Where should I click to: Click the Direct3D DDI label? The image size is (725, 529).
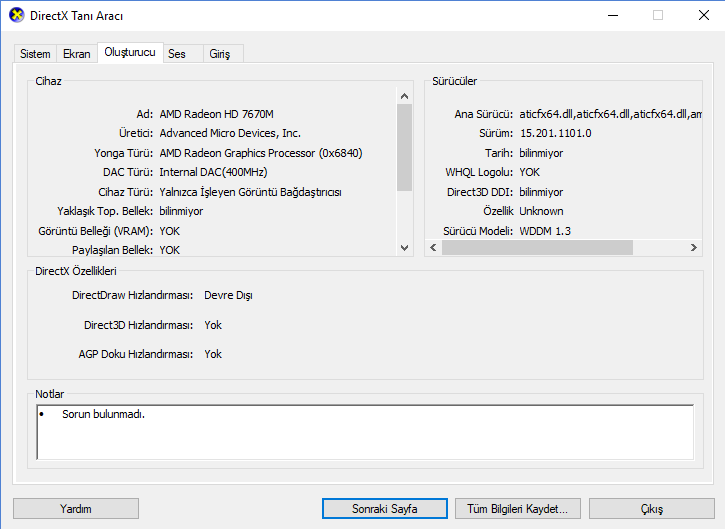click(x=480, y=192)
